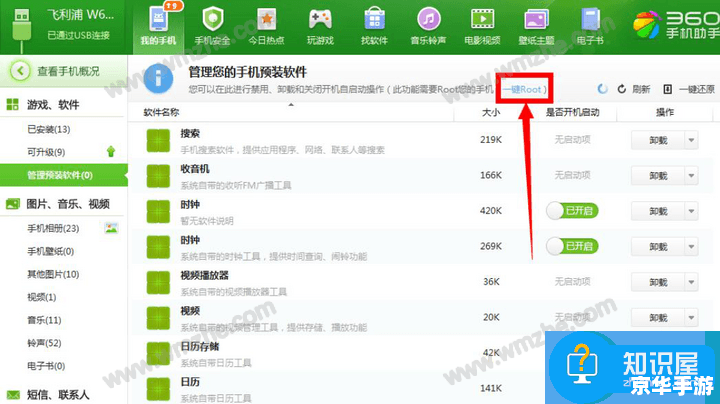Select 铃声(52) in sidebar
Screen dimensions: 720x404
click(x=44, y=343)
